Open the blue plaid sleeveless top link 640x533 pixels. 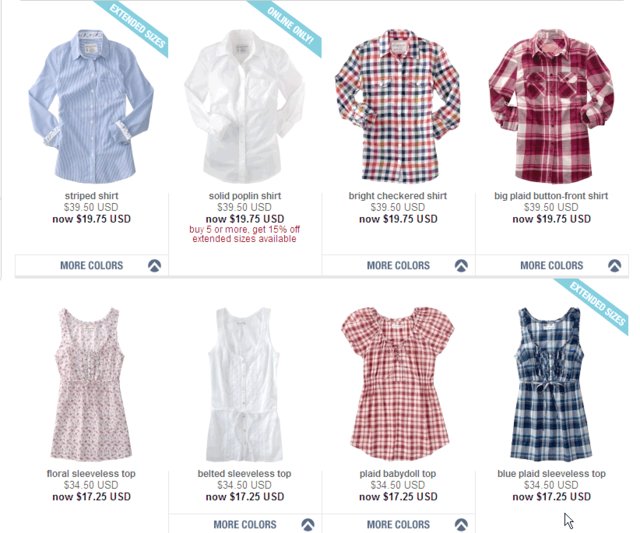pos(551,474)
